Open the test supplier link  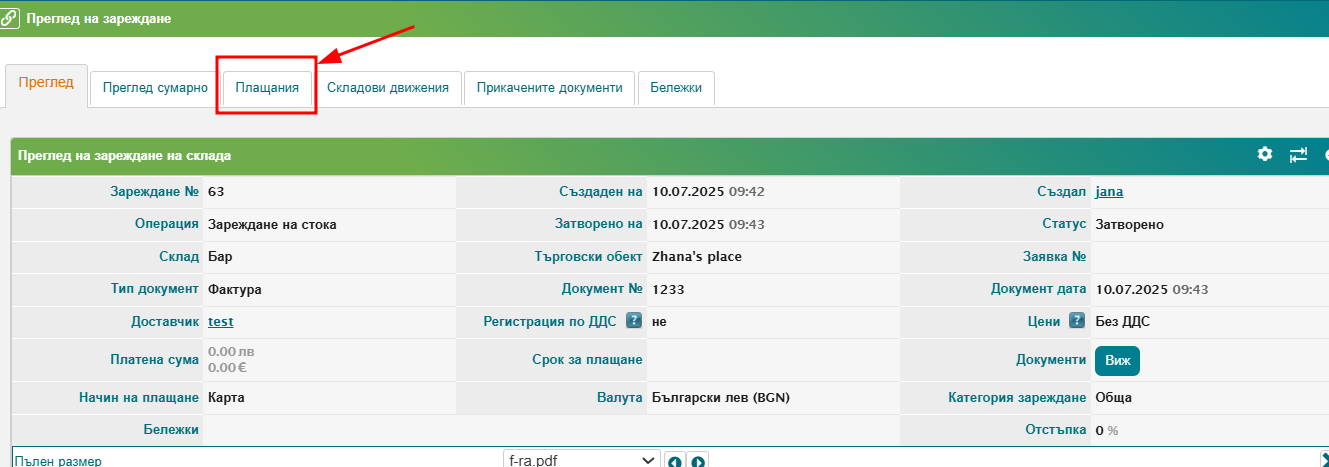pyautogui.click(x=220, y=321)
